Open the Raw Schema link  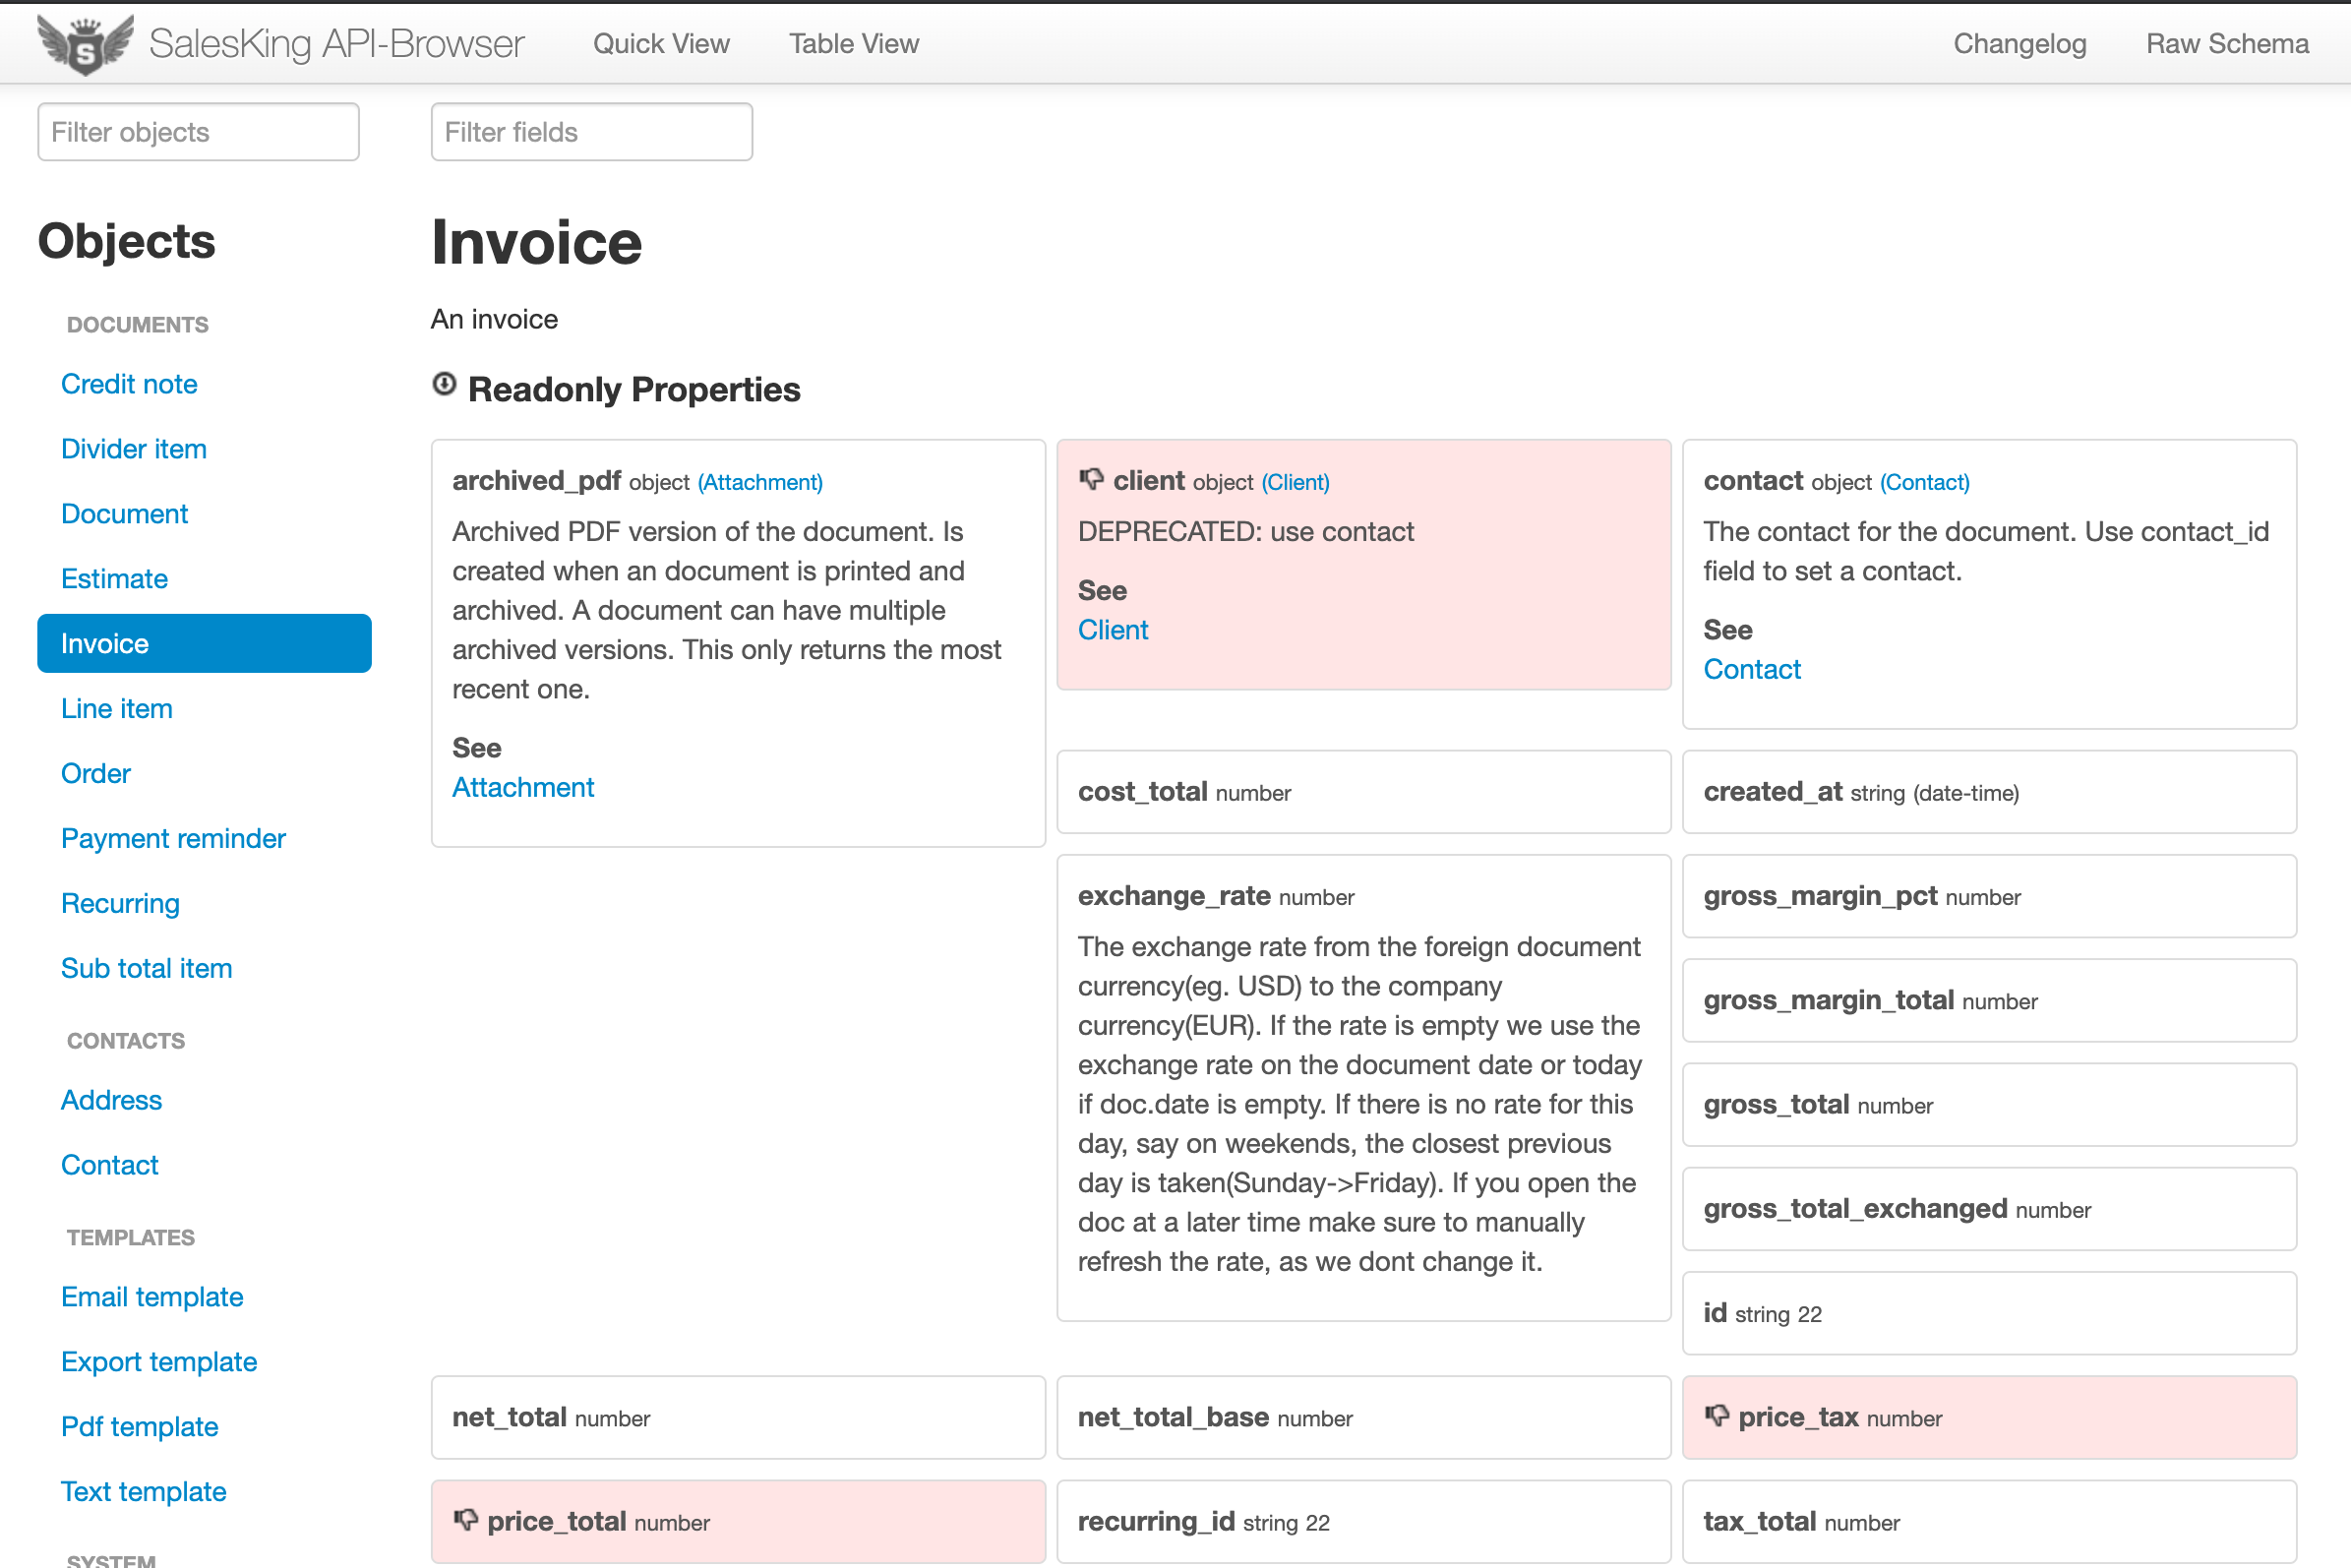[x=2226, y=44]
